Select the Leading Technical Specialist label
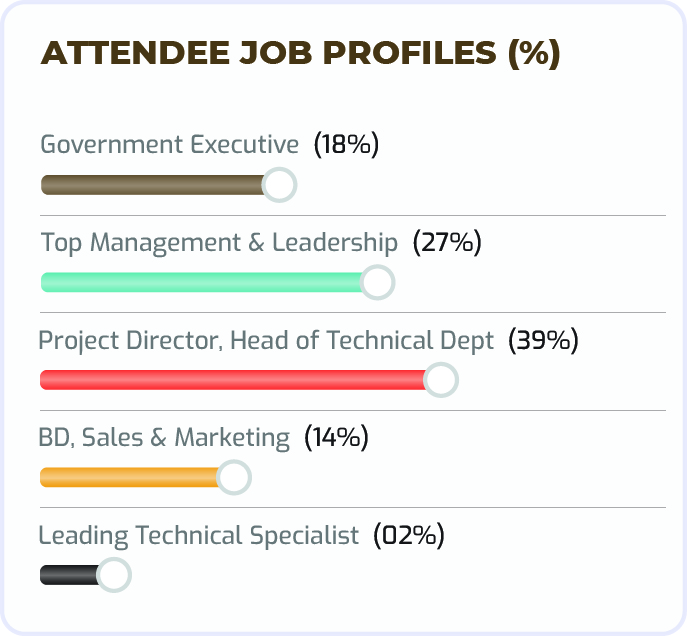Image resolution: width=687 pixels, height=636 pixels. coord(198,535)
